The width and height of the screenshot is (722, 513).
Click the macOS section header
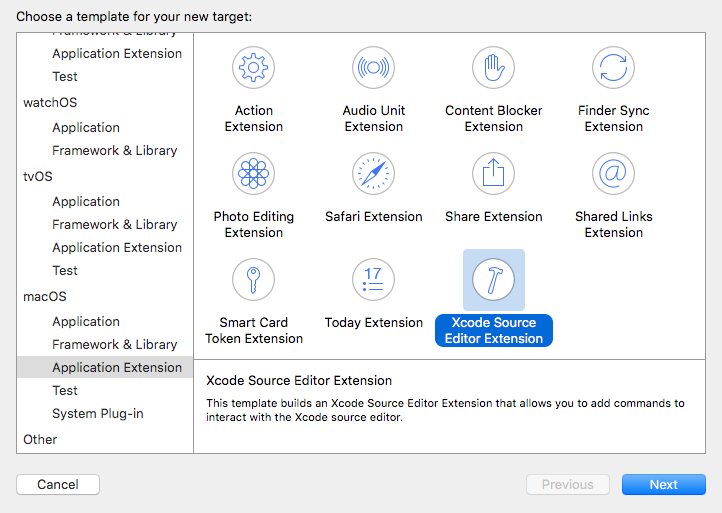(45, 297)
